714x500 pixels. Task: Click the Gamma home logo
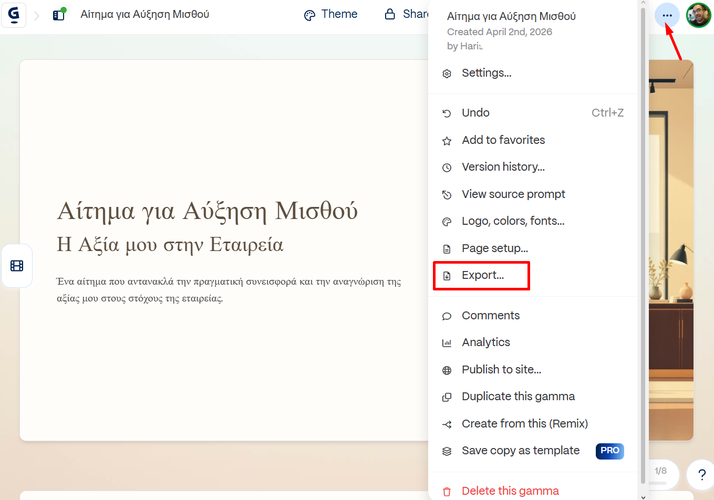coord(14,15)
